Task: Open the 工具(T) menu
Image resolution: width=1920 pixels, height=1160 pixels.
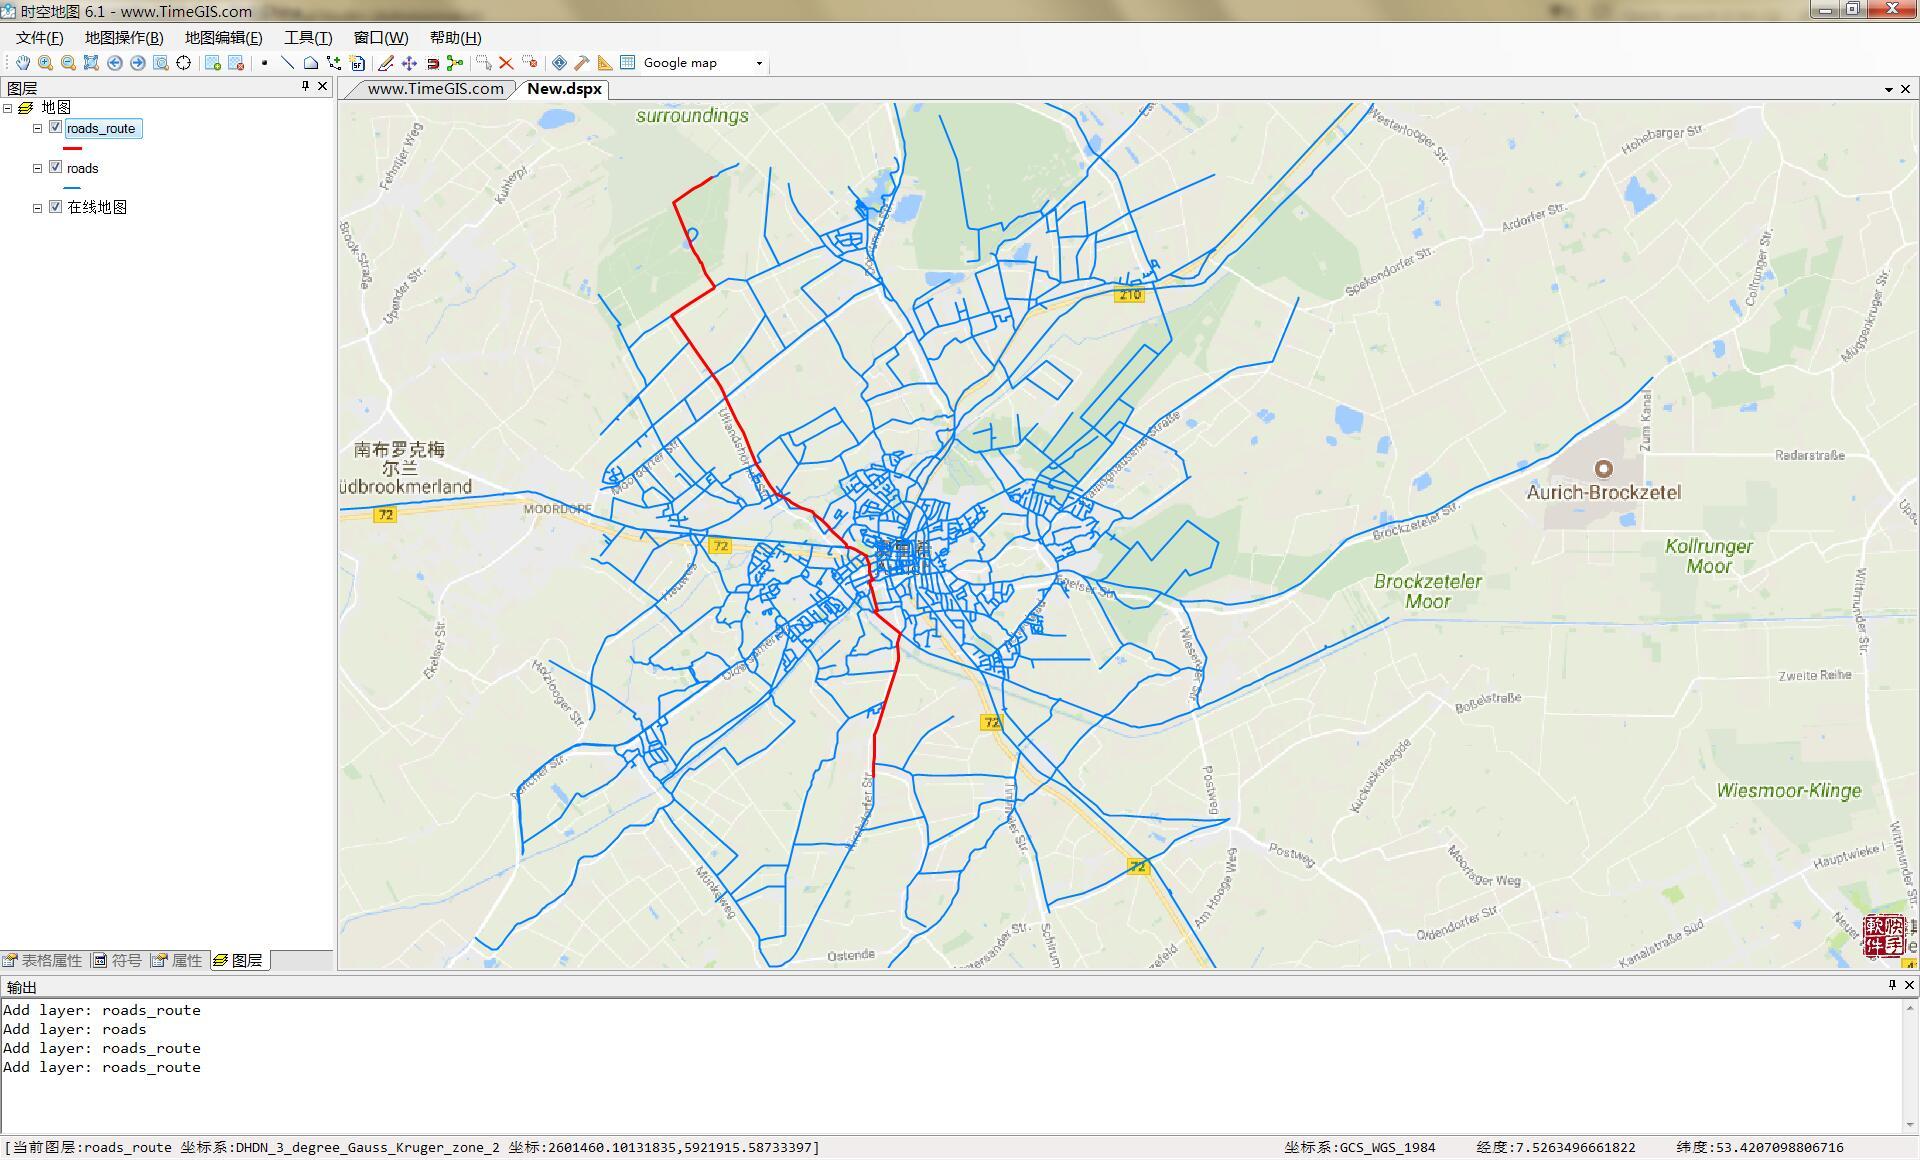Action: (x=307, y=38)
